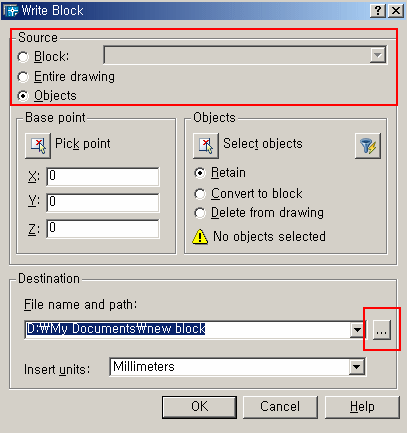Click the Select objects icon button
The height and width of the screenshot is (433, 407).
click(206, 145)
